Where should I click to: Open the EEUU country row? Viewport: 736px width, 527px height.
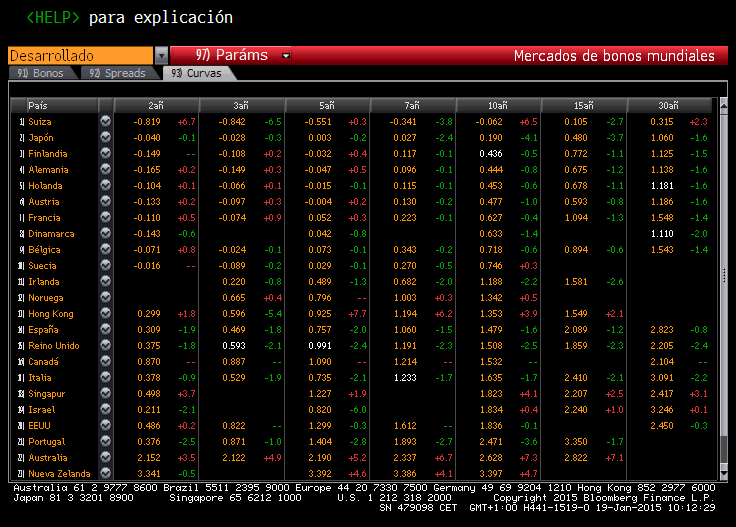(363, 426)
